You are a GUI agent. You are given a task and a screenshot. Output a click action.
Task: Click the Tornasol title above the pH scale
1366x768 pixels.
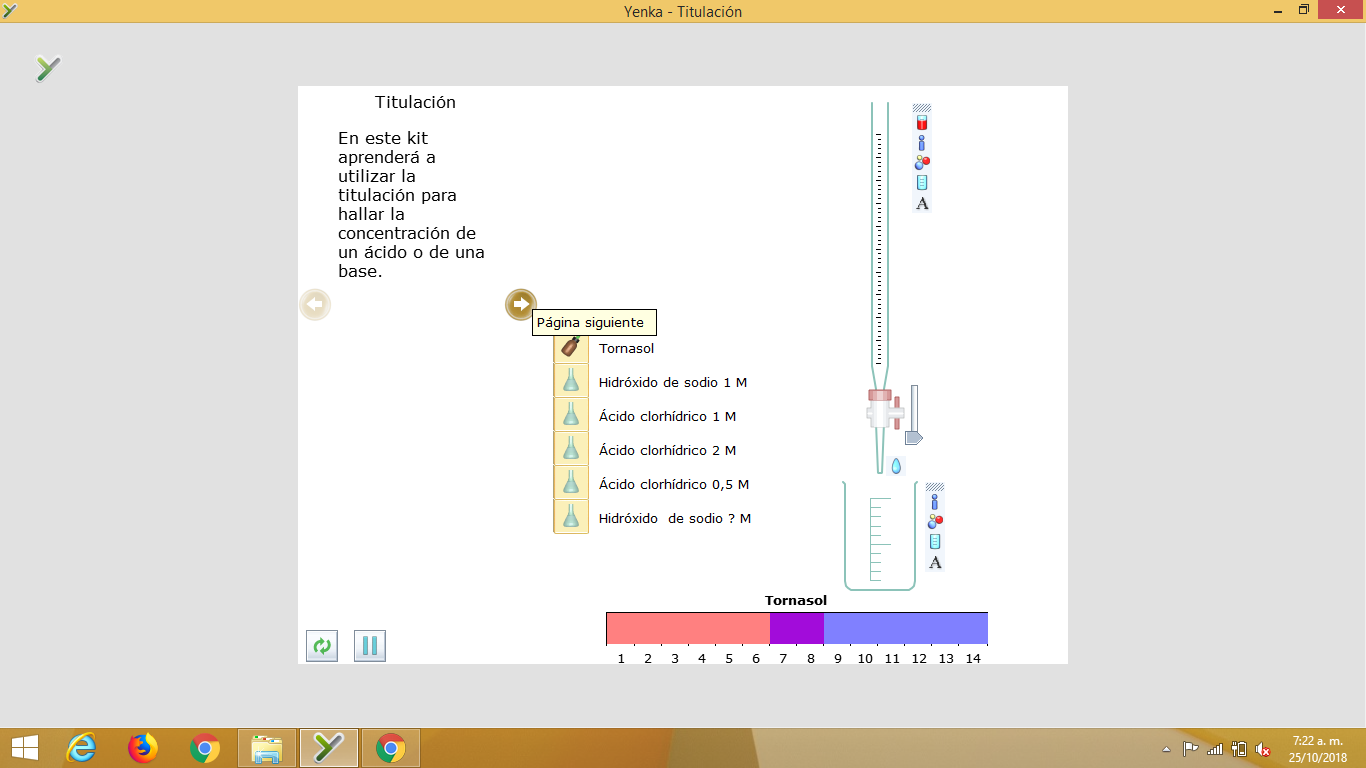(x=796, y=600)
